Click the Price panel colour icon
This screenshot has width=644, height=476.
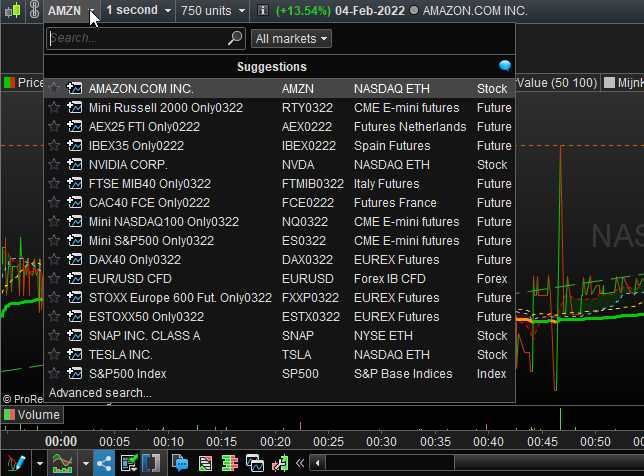pyautogui.click(x=9, y=83)
